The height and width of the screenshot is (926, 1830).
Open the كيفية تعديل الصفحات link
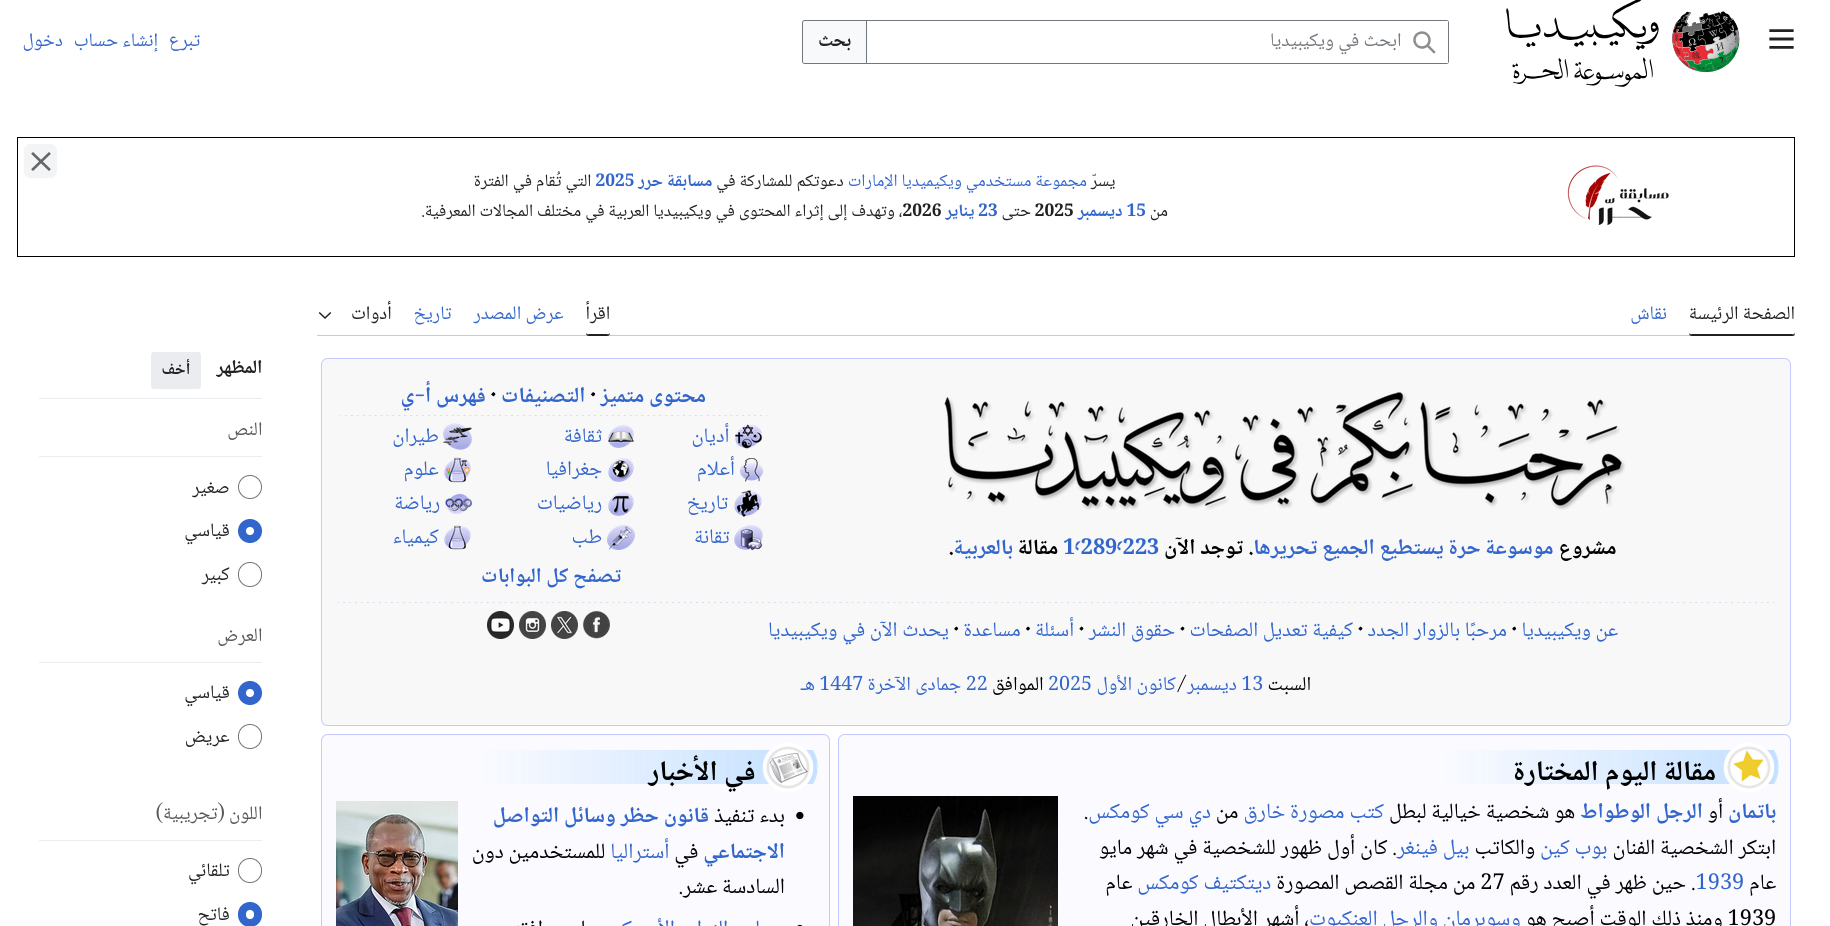tap(1271, 630)
